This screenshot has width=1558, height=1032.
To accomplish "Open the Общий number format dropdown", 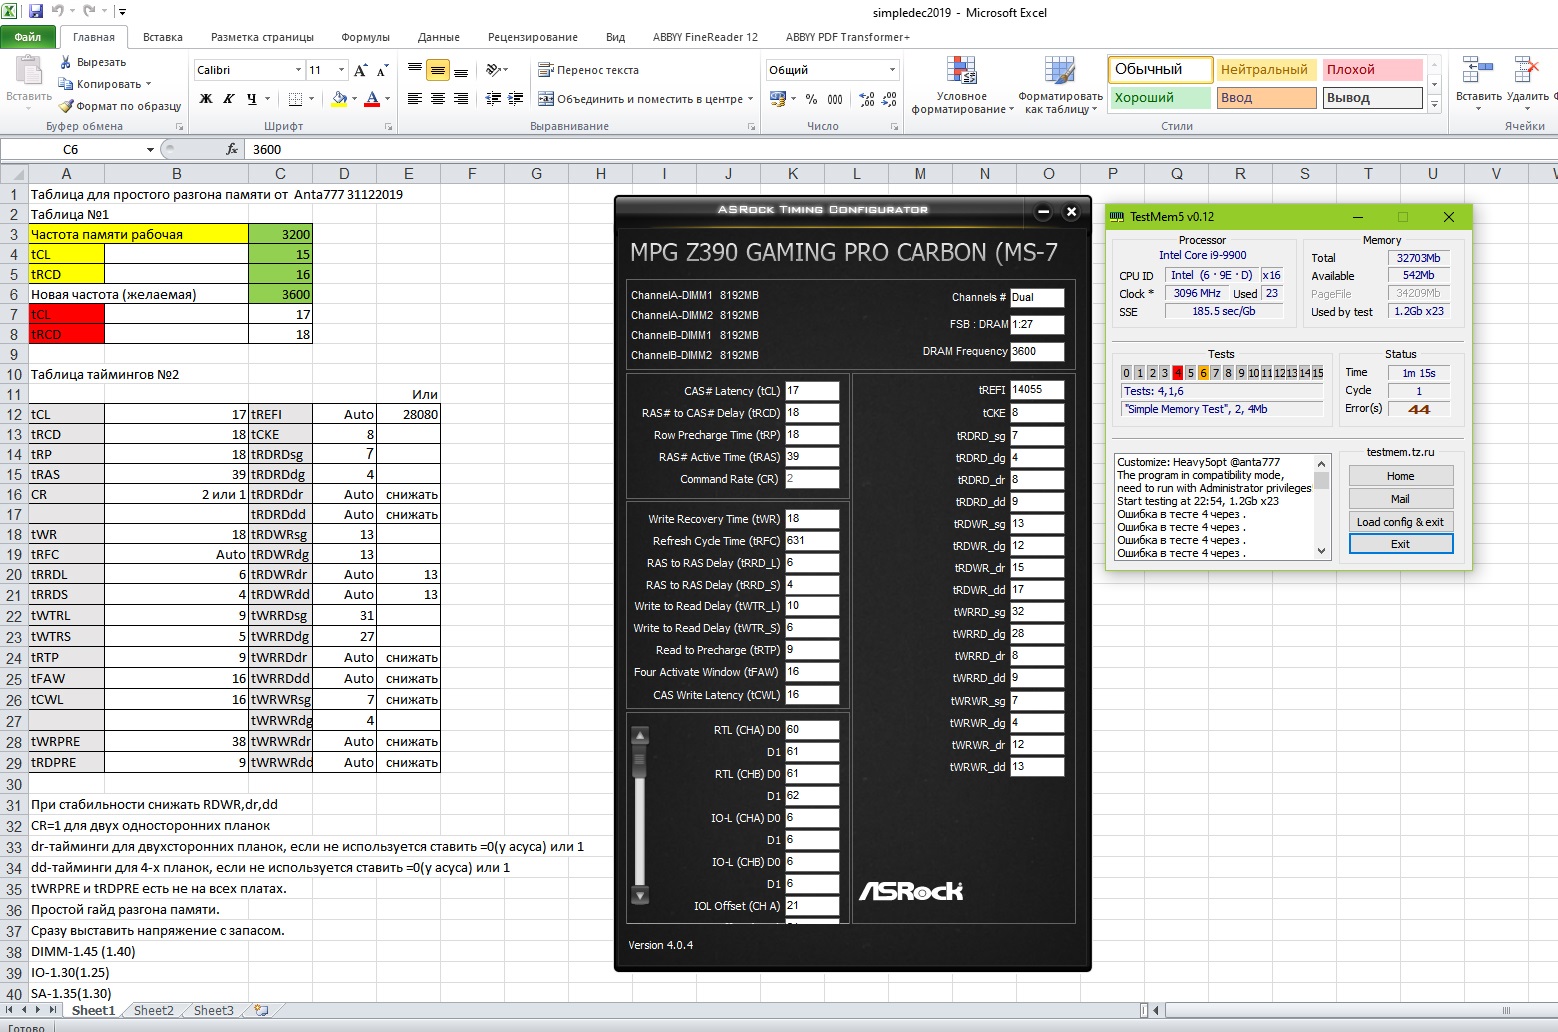I will click(892, 70).
